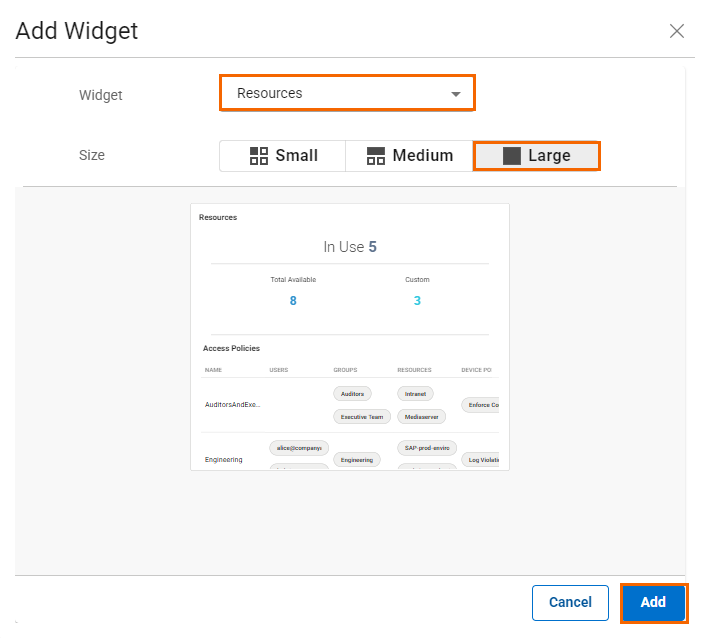Click the Custom count 3
This screenshot has height=638, width=706.
[x=417, y=300]
